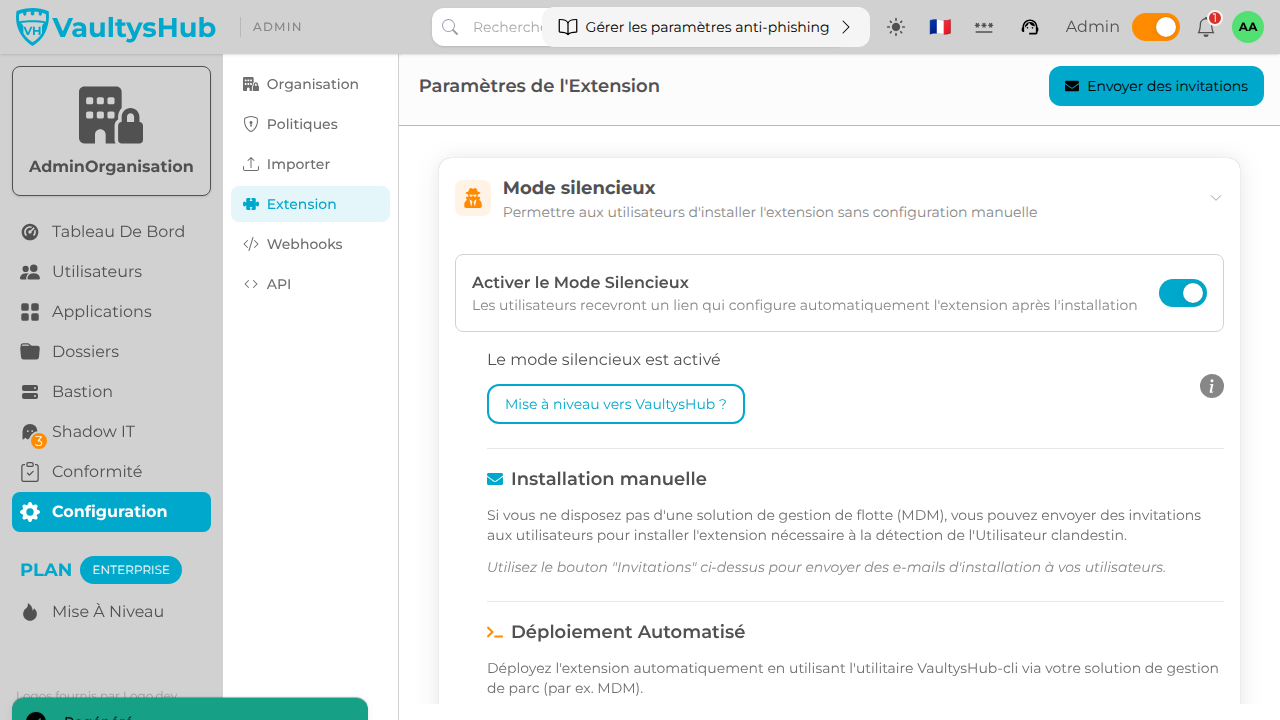Open the API settings tab
Viewport: 1280px width, 720px height.
[x=310, y=284]
